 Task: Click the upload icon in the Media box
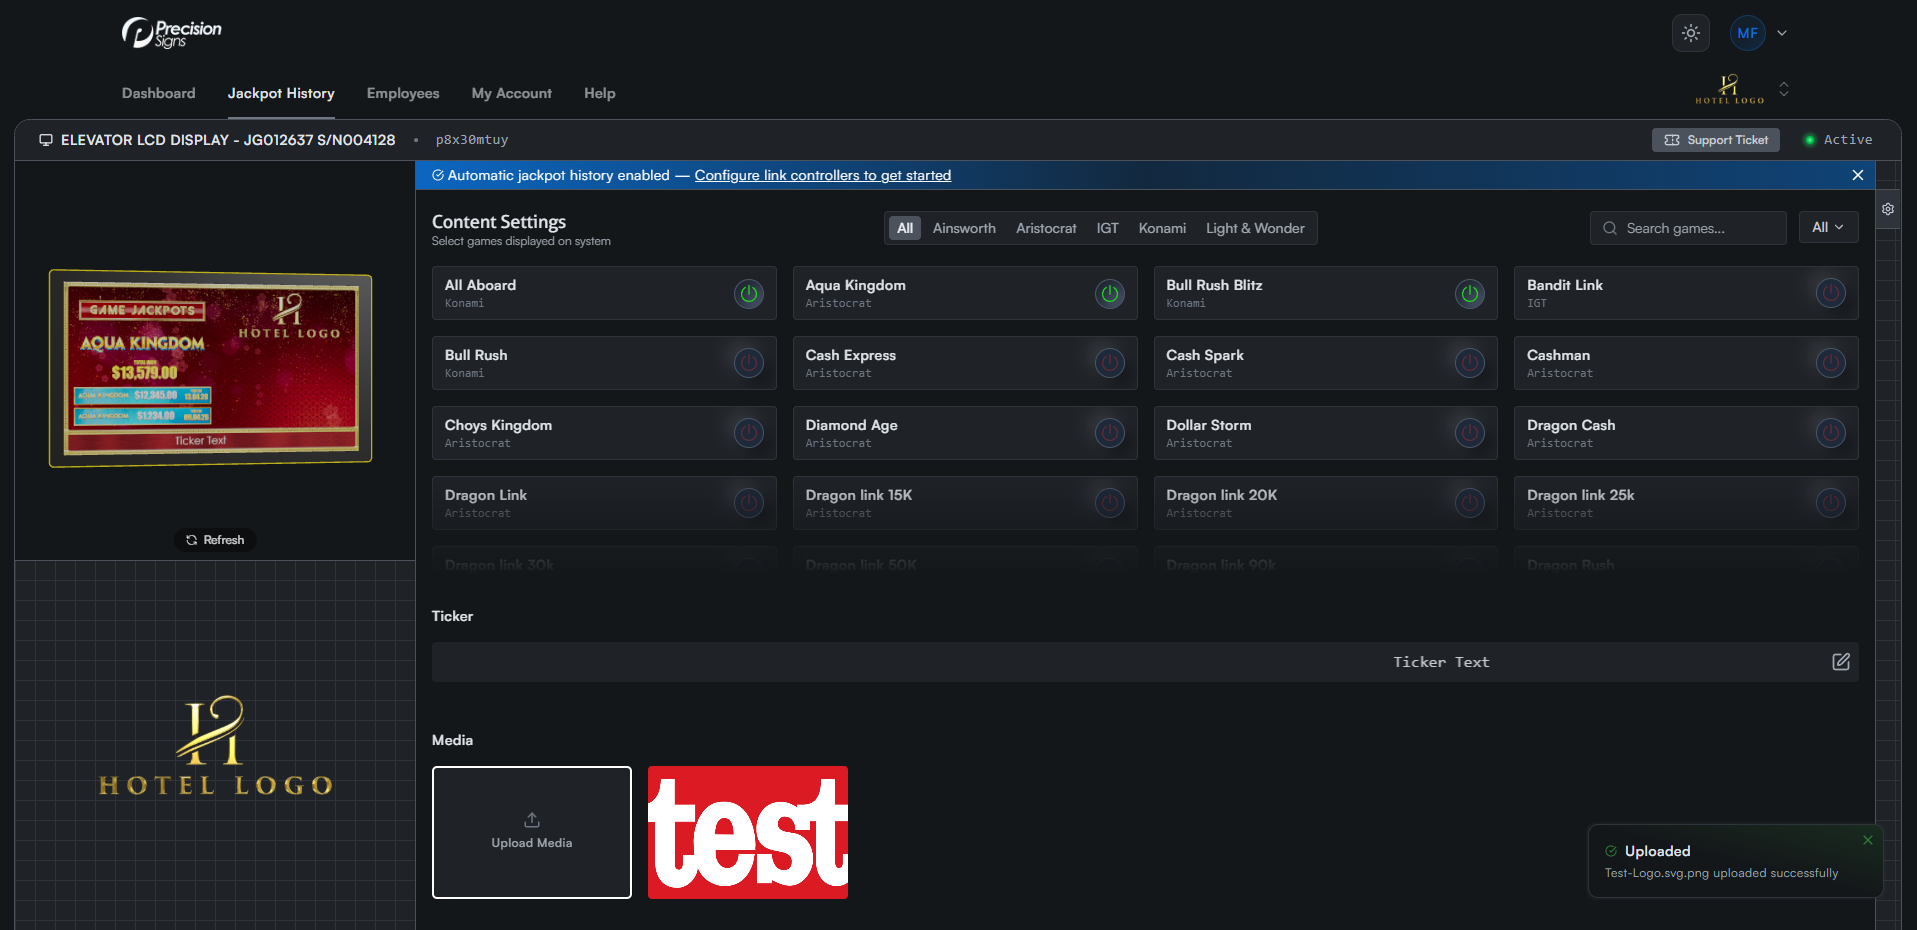[532, 820]
